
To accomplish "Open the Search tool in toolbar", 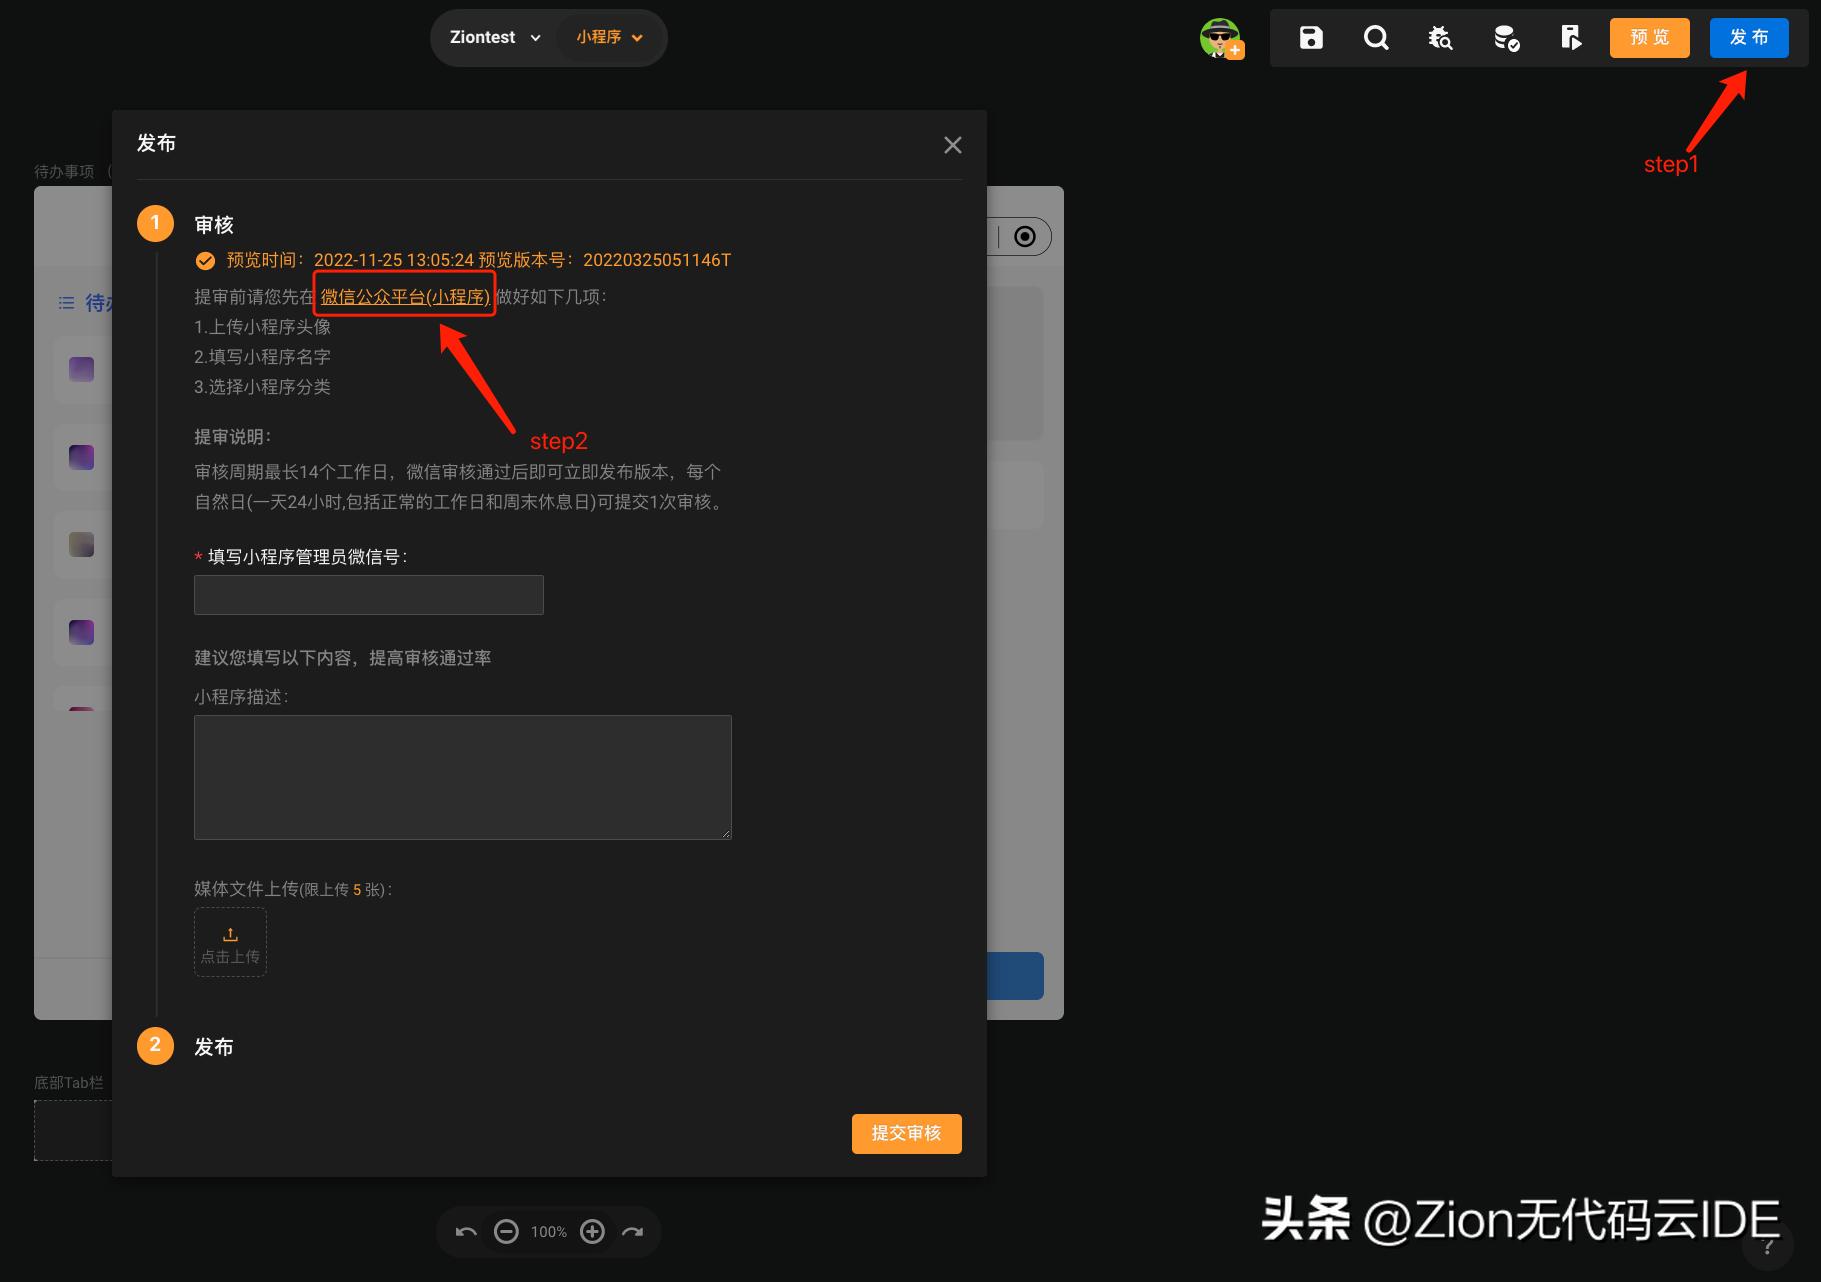I will (1375, 37).
